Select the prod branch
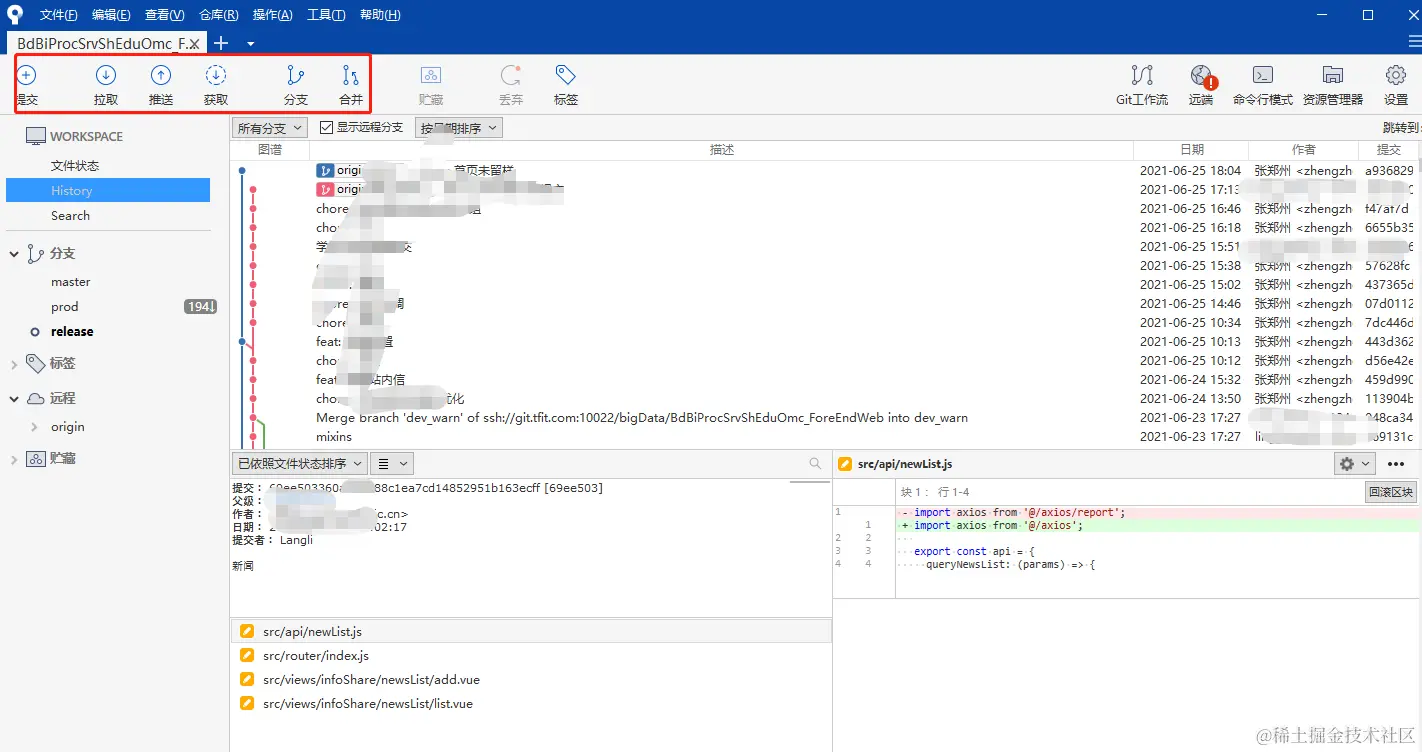The width and height of the screenshot is (1422, 752). coord(64,307)
